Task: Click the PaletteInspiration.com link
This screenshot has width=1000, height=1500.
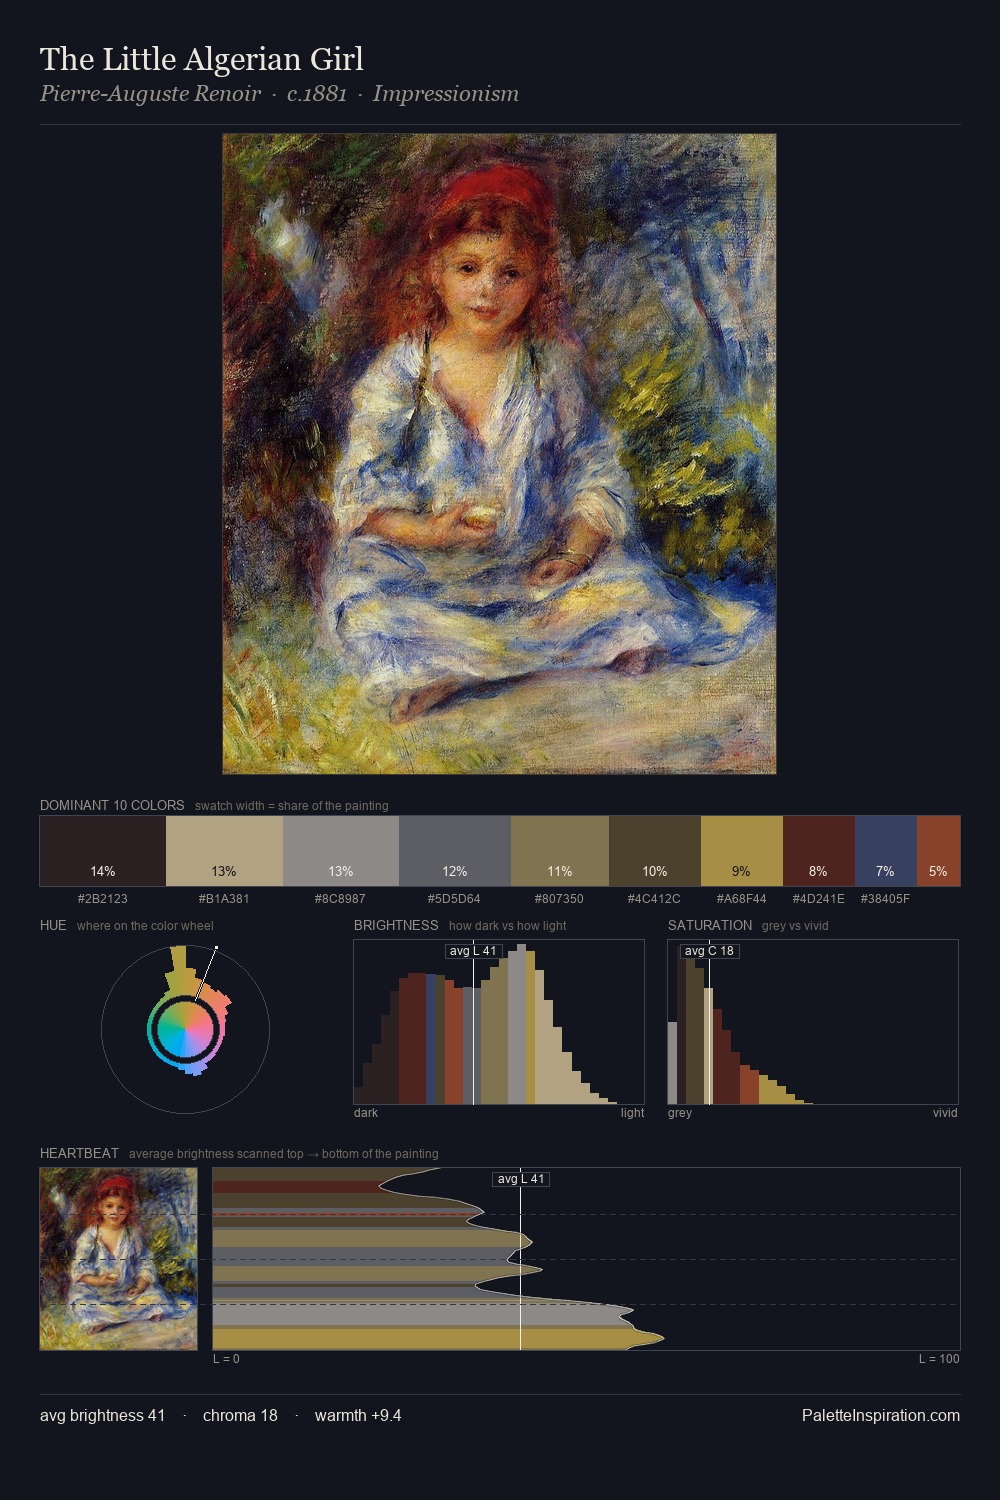Action: (x=881, y=1415)
